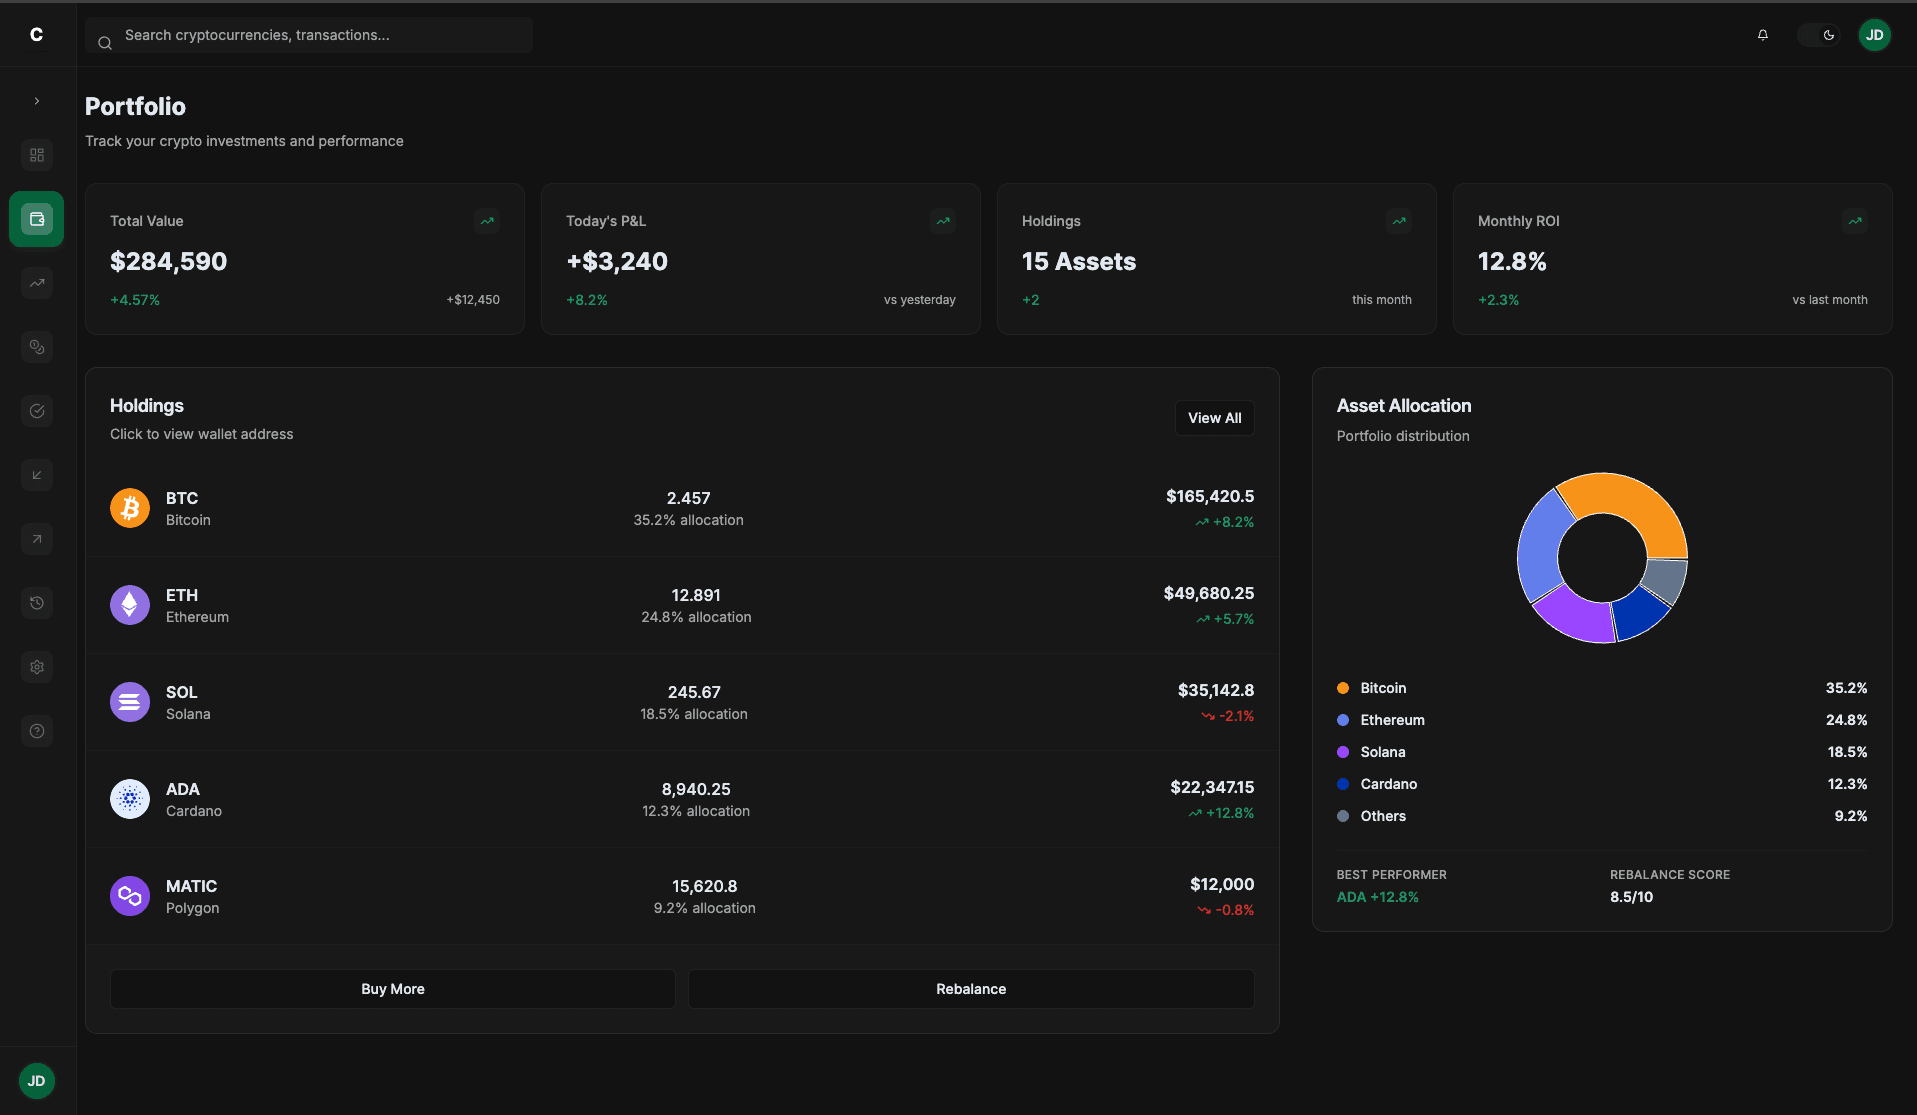Open the Markets trending chart icon
The width and height of the screenshot is (1917, 1115).
pos(37,283)
